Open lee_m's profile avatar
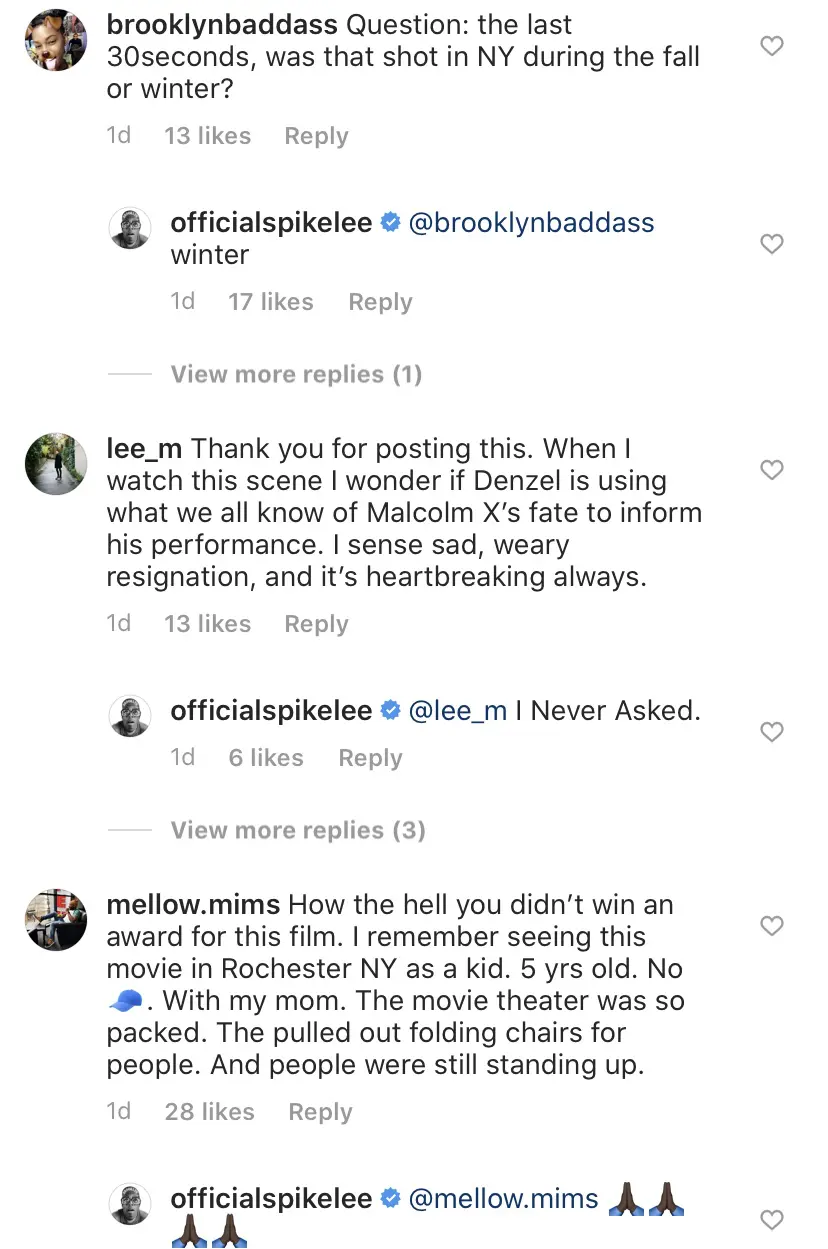Viewport: 828px width, 1249px height. tap(56, 464)
